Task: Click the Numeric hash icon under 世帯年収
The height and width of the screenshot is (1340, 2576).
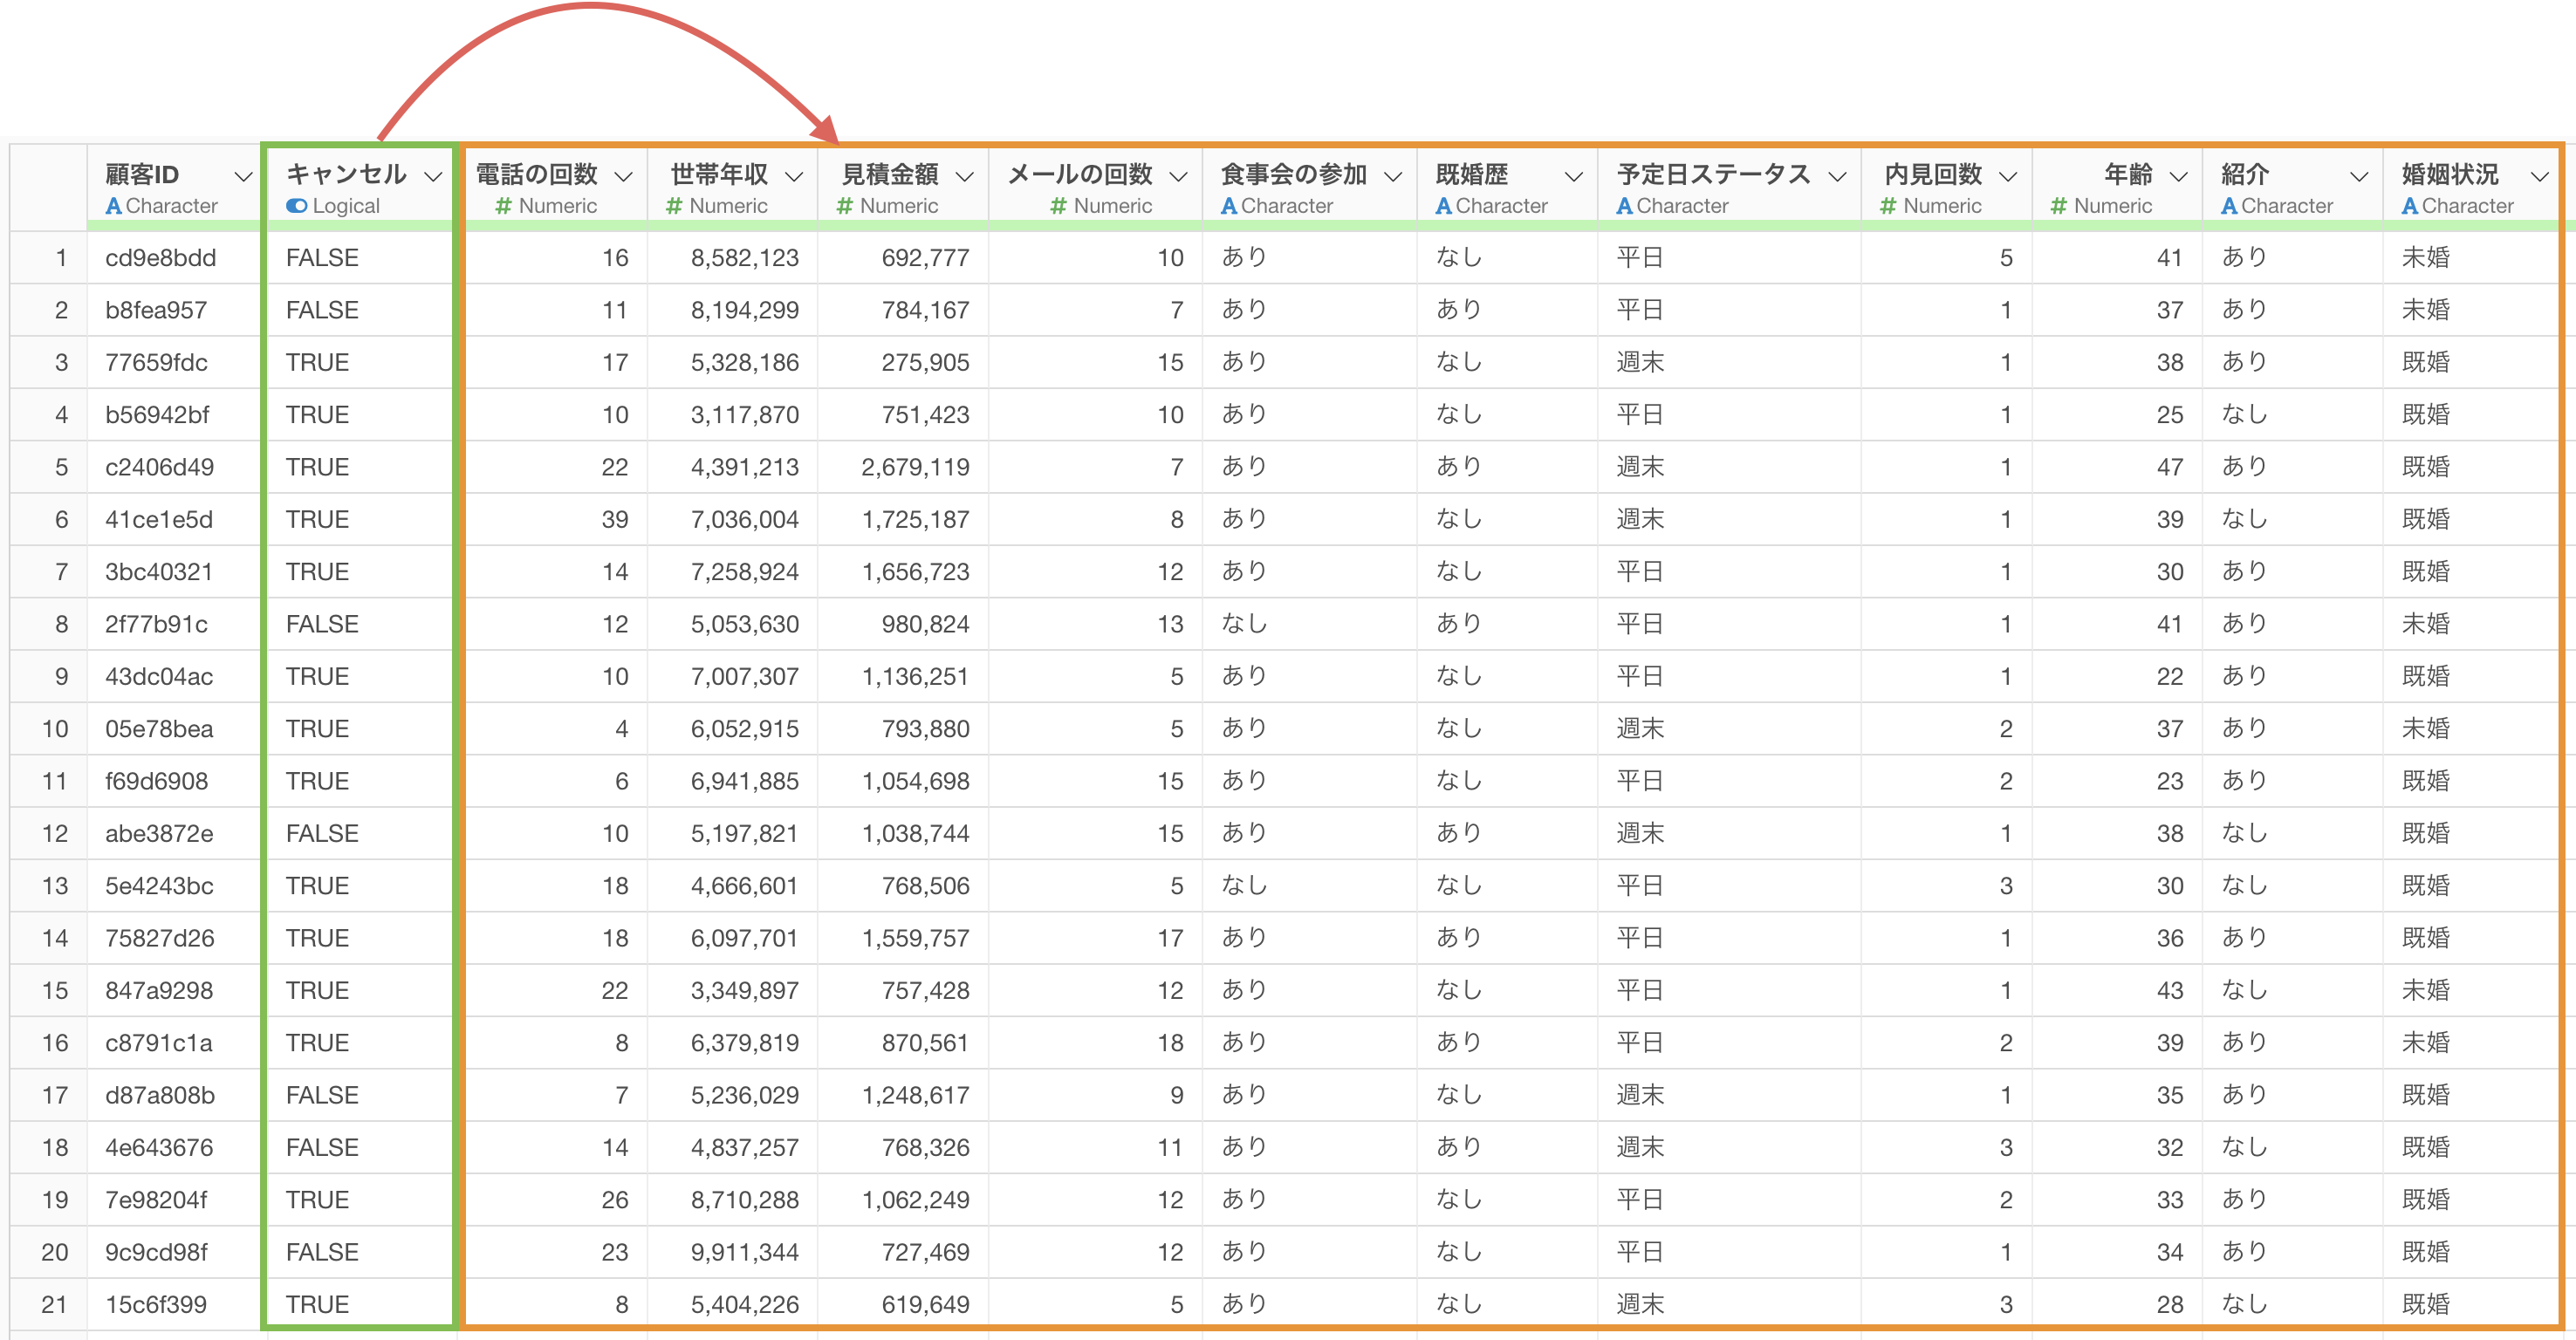Action: point(674,206)
